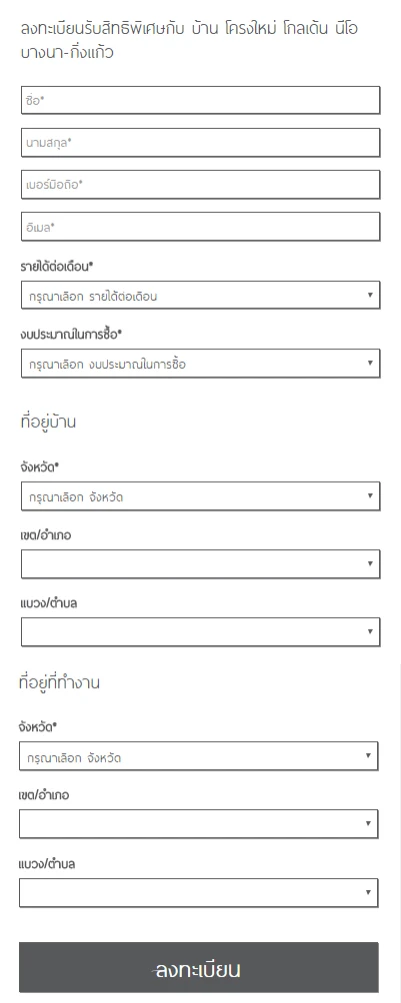This screenshot has height=1003, width=401.
Task: Submit the form with ลงทะเบียน button
Action: click(x=198, y=967)
